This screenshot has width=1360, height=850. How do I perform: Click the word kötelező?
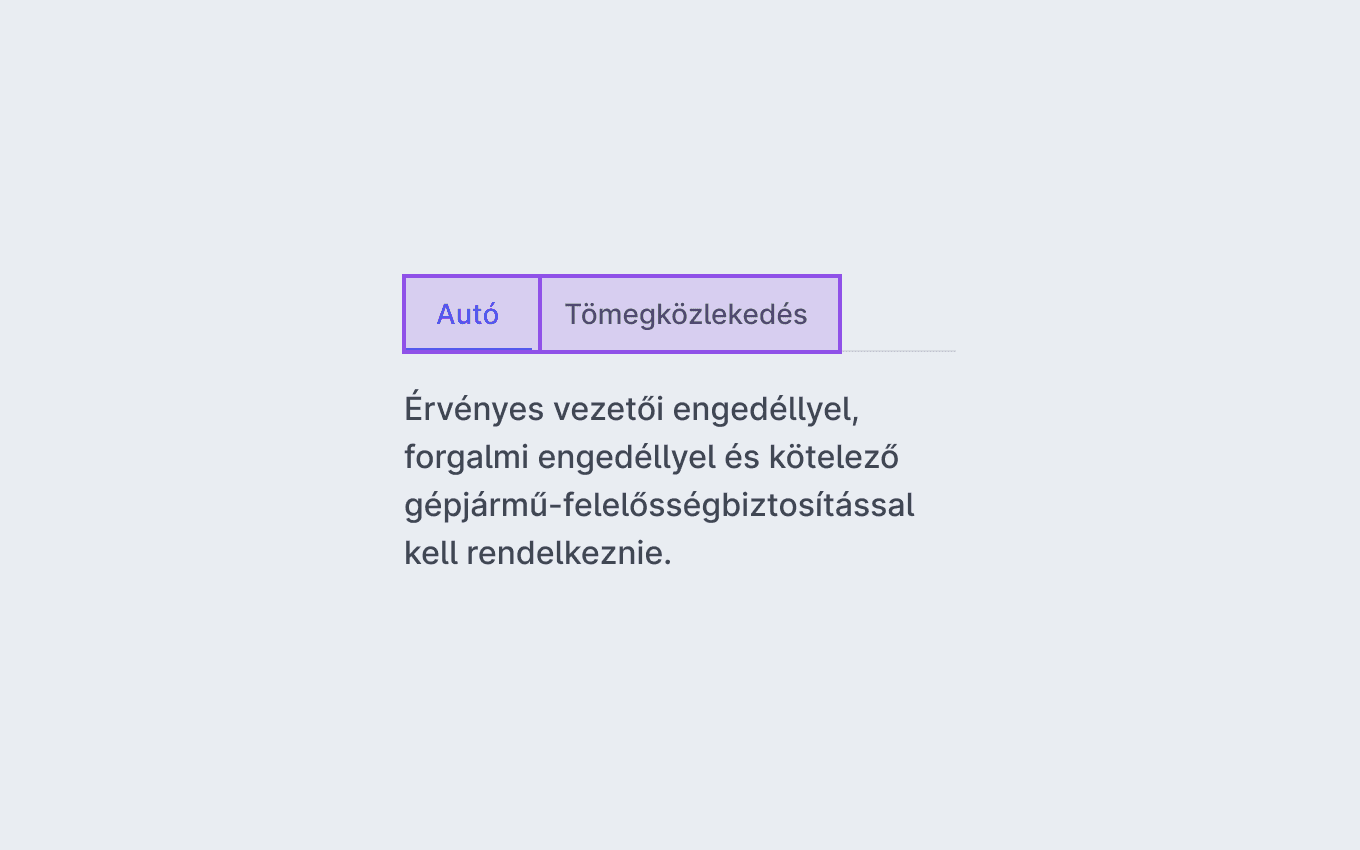[x=834, y=457]
